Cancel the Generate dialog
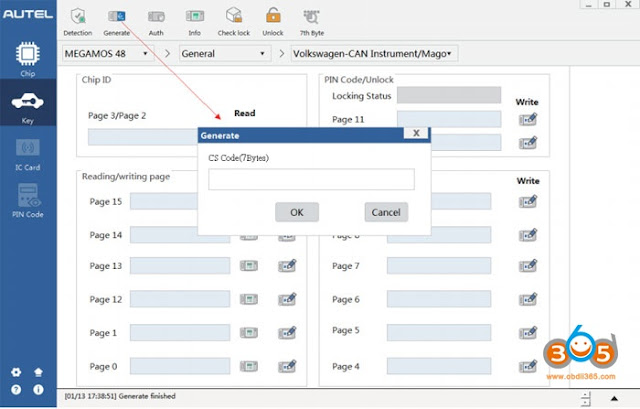The width and height of the screenshot is (640, 409). coord(386,212)
